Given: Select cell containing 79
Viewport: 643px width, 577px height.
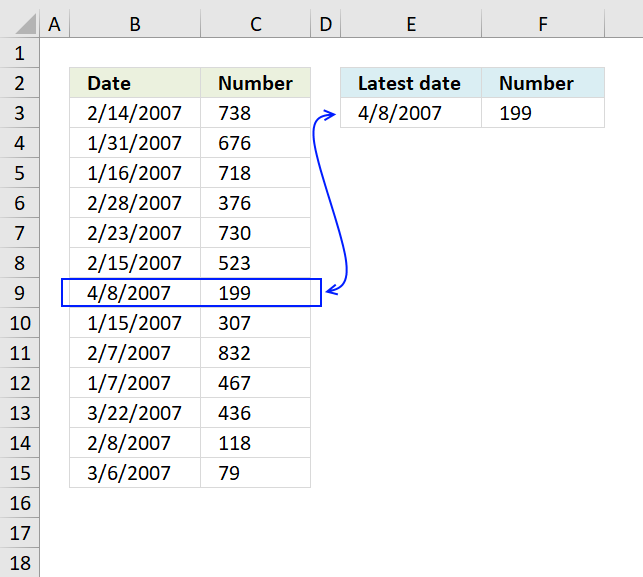Looking at the screenshot, I should tap(255, 472).
